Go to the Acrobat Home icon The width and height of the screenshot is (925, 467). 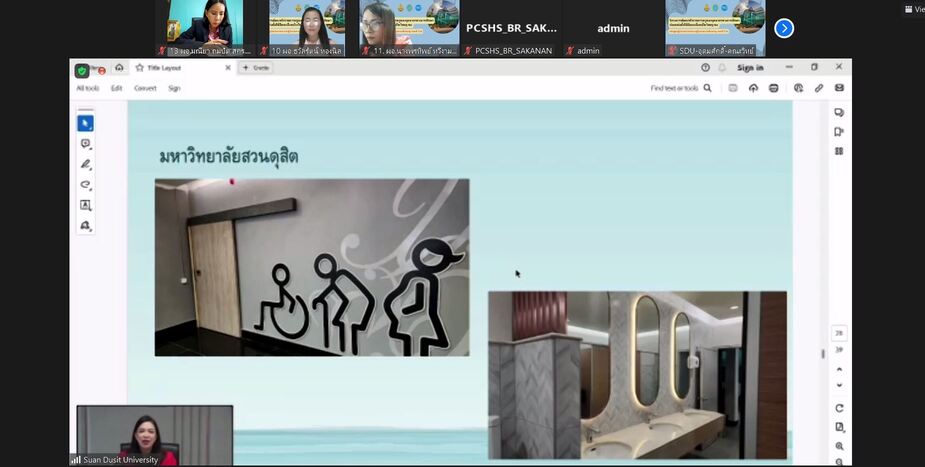119,68
